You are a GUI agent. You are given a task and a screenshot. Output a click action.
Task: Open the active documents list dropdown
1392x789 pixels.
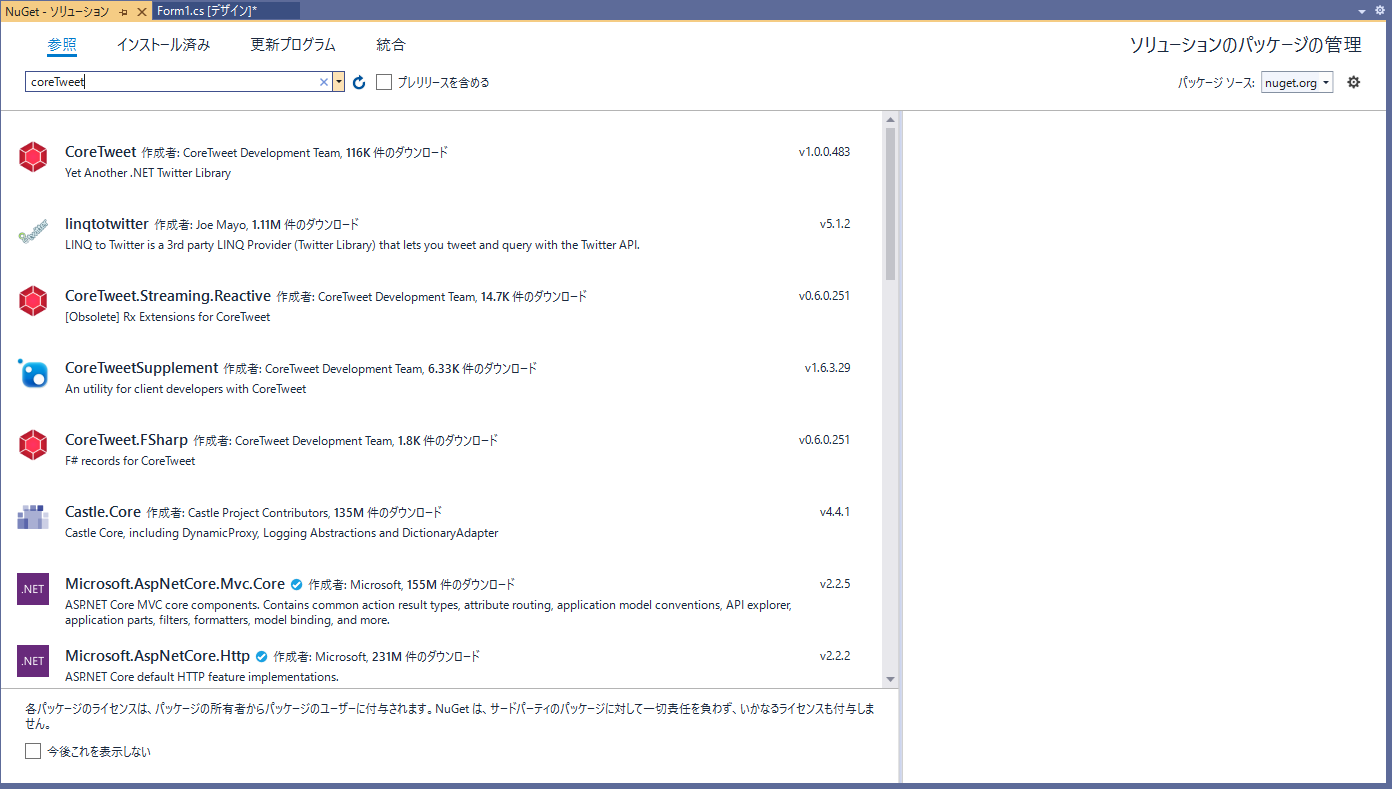coord(1362,10)
